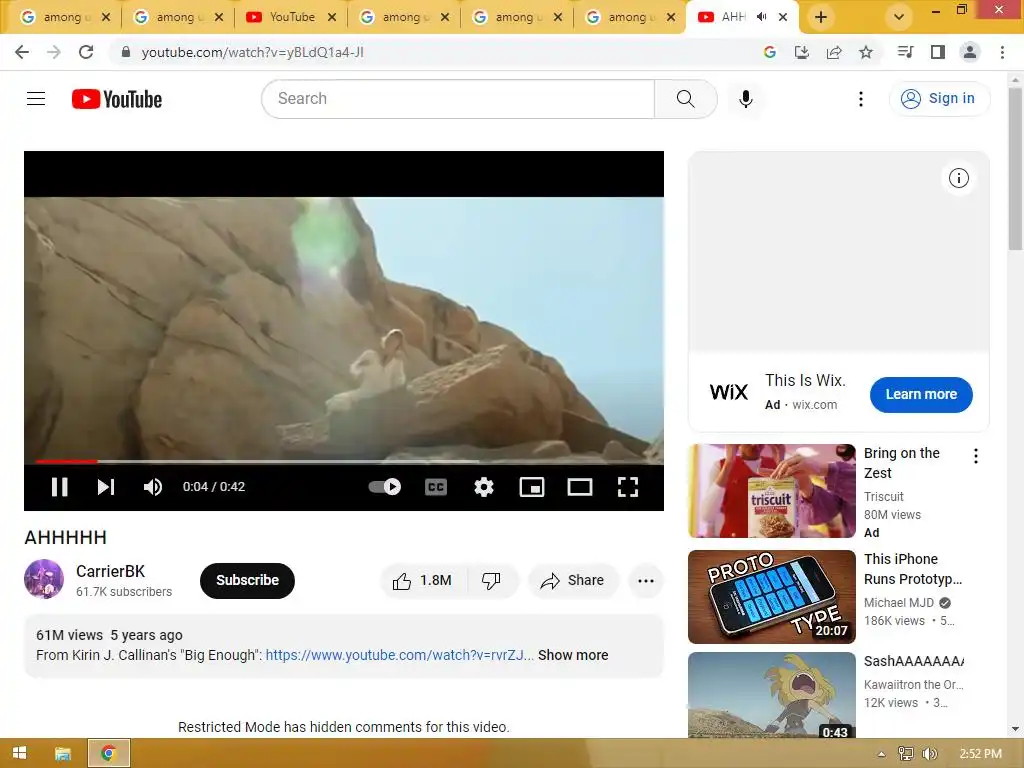Subscribe to CarrierBK channel
1024x768 pixels.
pos(248,580)
